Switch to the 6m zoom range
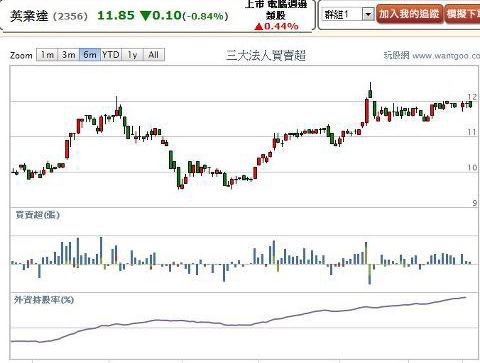Screen dimensions: 480x363 pyautogui.click(x=90, y=55)
